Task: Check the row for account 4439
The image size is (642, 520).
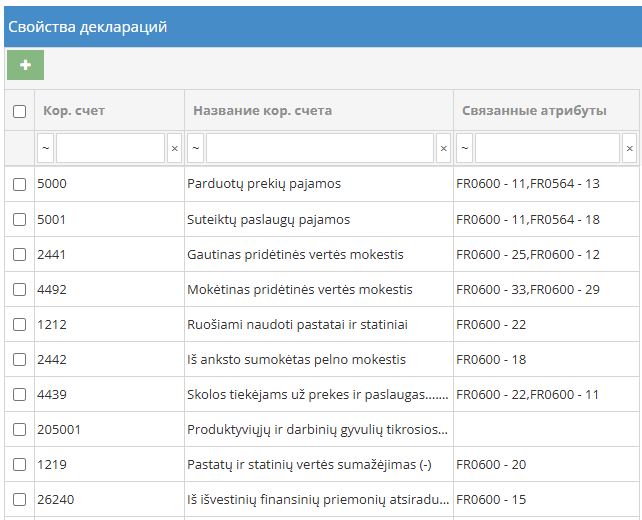Action: pyautogui.click(x=19, y=395)
